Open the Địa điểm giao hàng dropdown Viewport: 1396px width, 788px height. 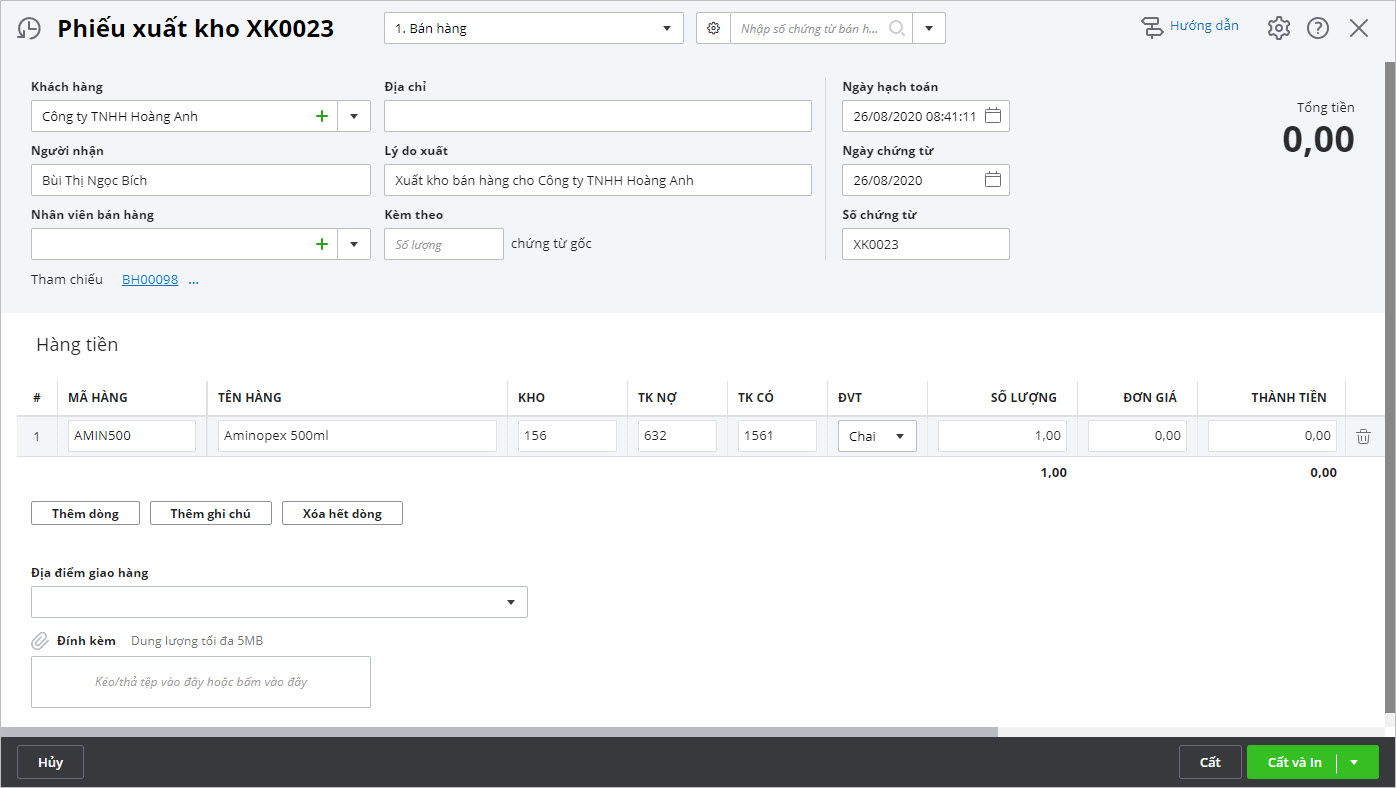[511, 602]
